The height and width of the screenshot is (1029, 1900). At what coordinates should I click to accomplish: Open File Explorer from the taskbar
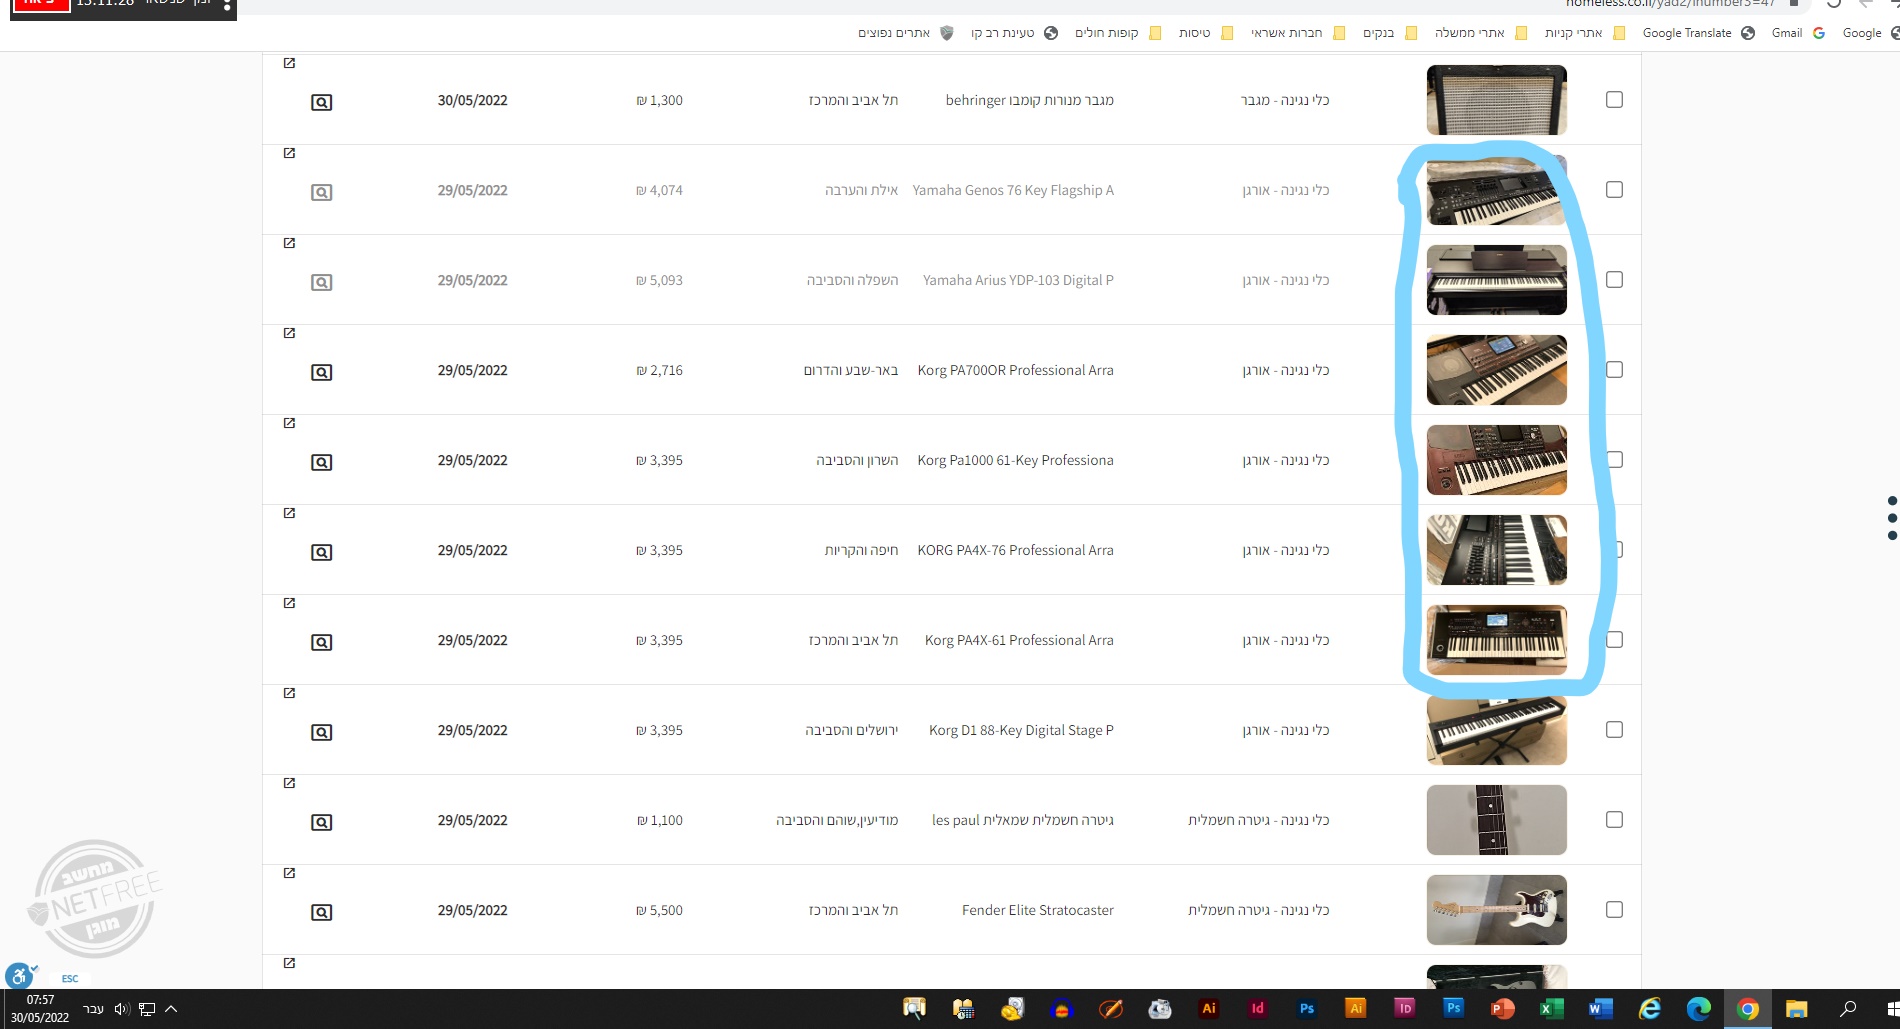1797,1008
